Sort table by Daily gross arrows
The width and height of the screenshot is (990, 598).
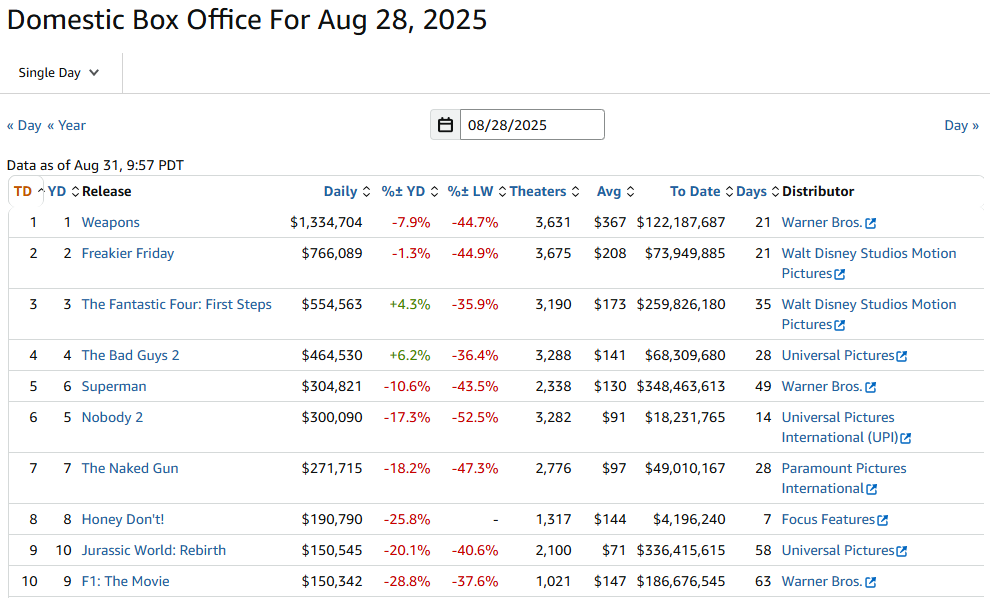pos(366,191)
